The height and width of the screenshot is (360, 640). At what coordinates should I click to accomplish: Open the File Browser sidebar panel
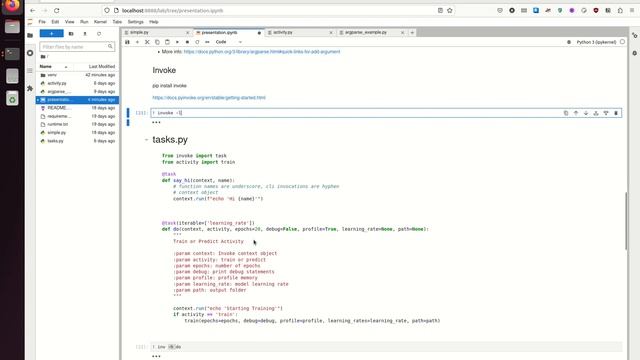point(30,36)
